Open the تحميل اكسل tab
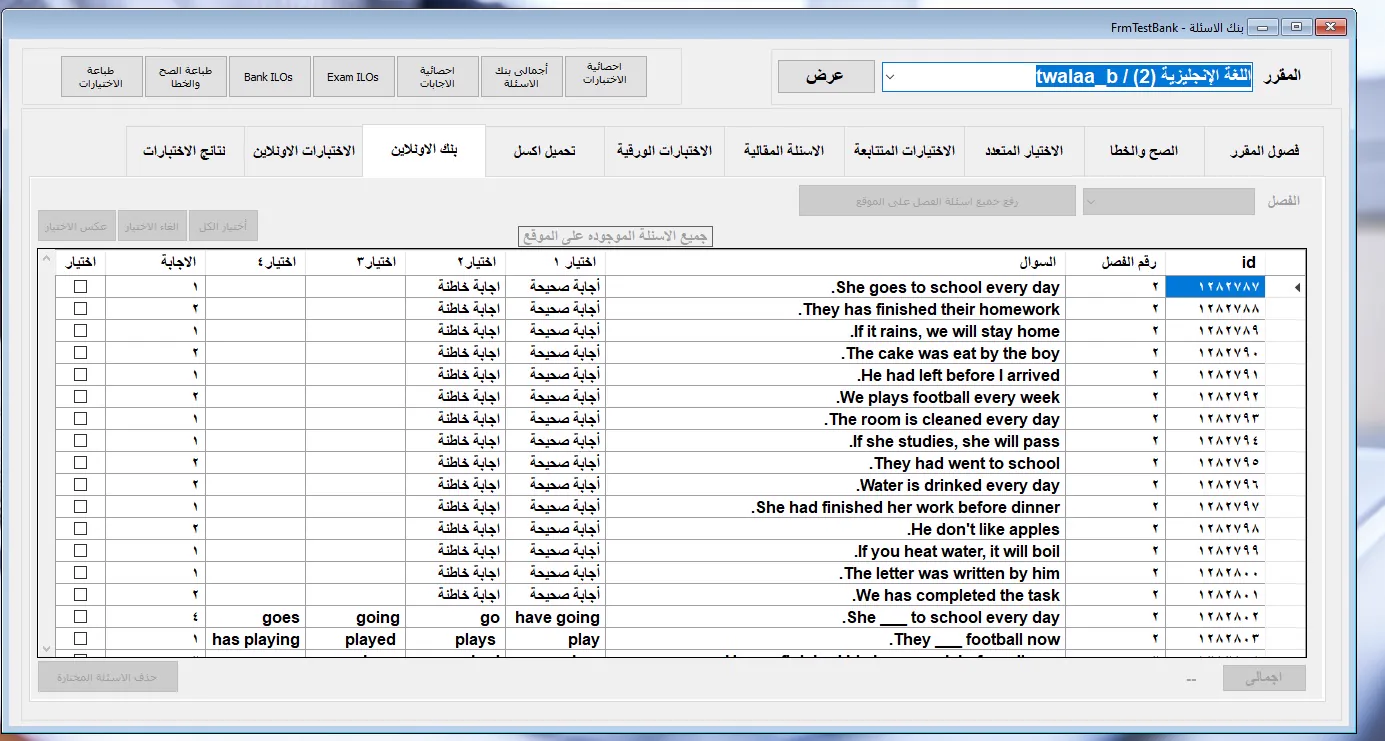1385x741 pixels. [x=544, y=151]
